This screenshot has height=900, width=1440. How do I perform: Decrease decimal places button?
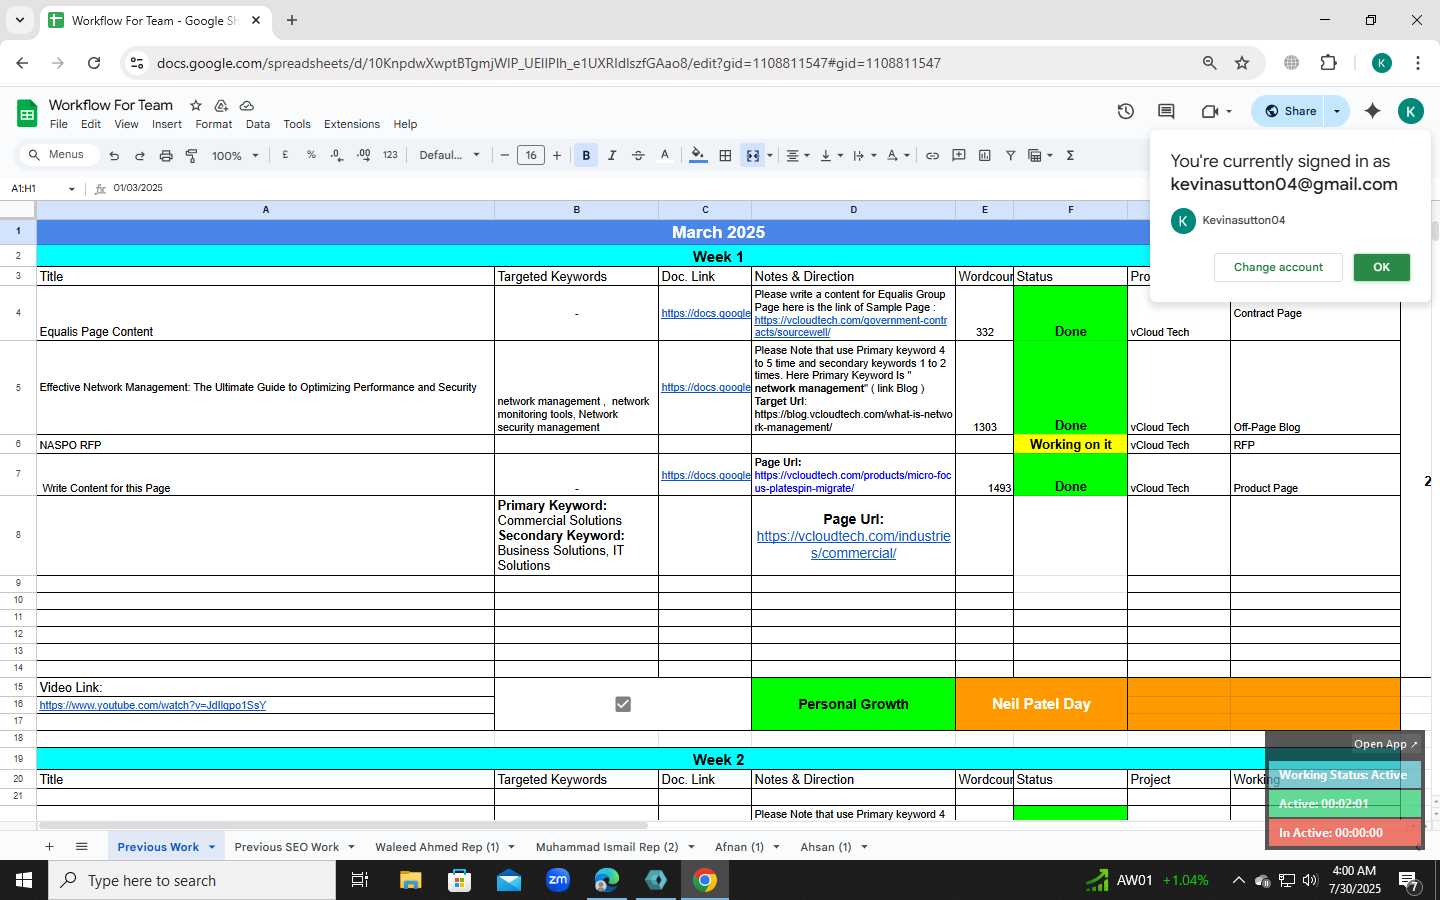tap(336, 155)
